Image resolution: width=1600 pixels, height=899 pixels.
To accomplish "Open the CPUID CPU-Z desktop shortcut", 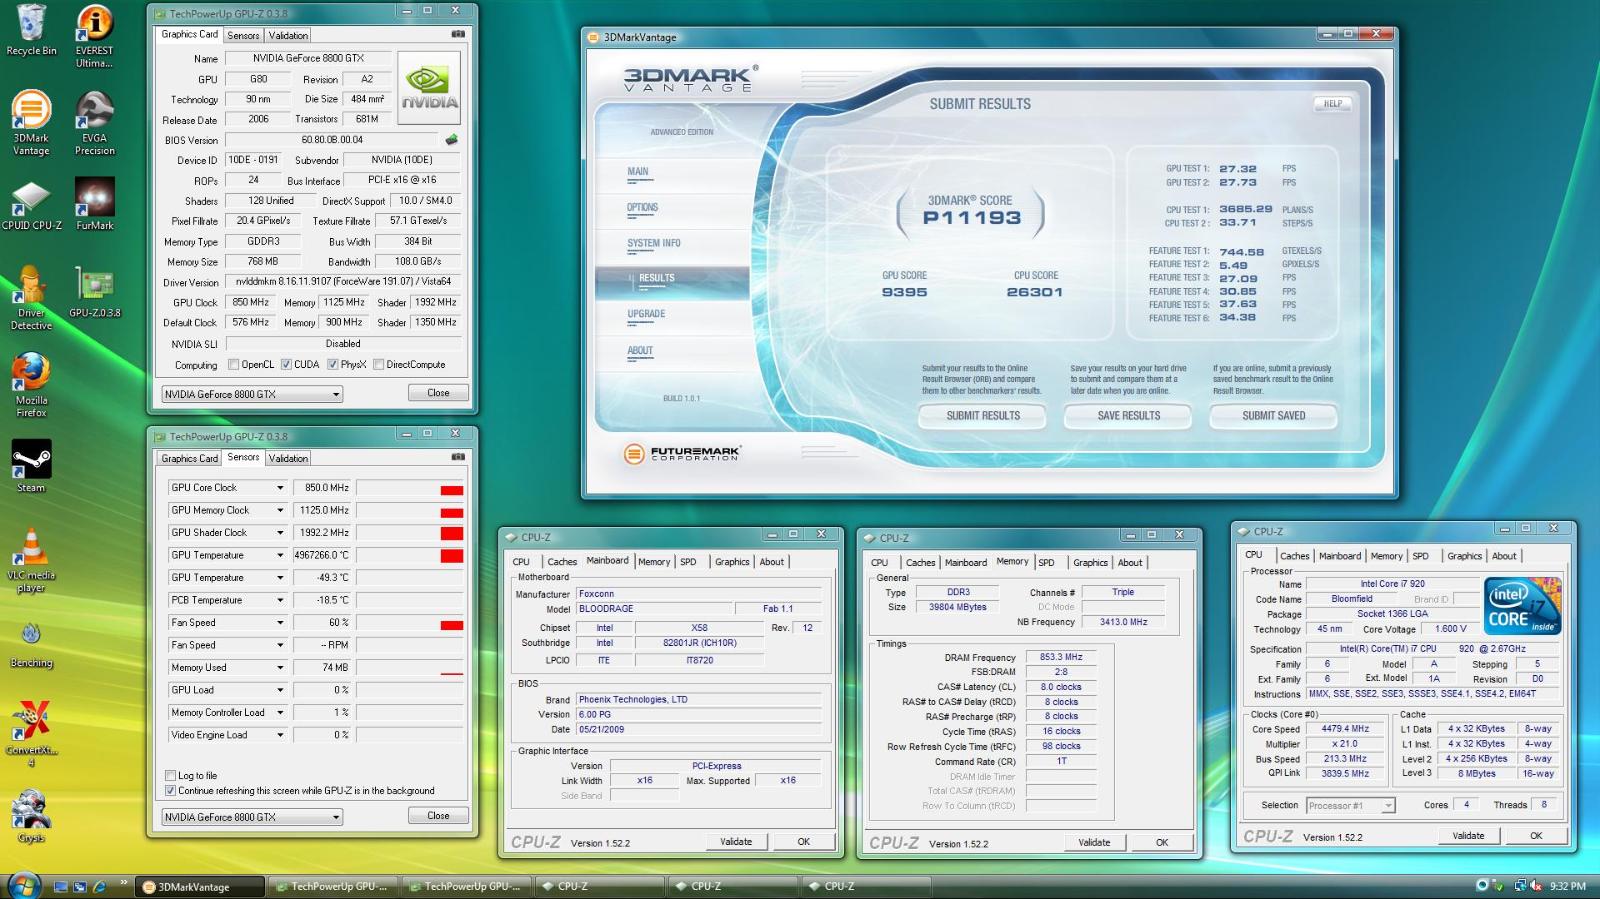I will [31, 205].
